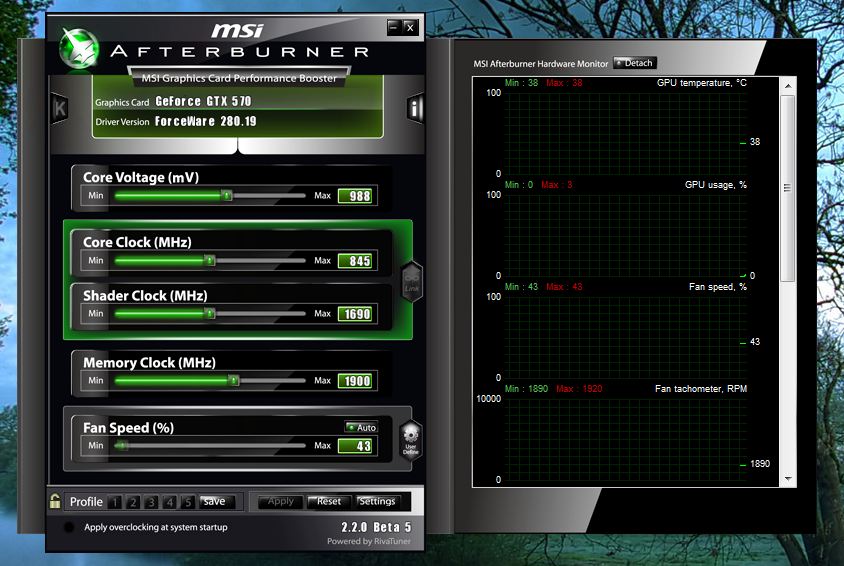Click the Shader Clock slider handle
This screenshot has height=566, width=844.
[x=210, y=314]
